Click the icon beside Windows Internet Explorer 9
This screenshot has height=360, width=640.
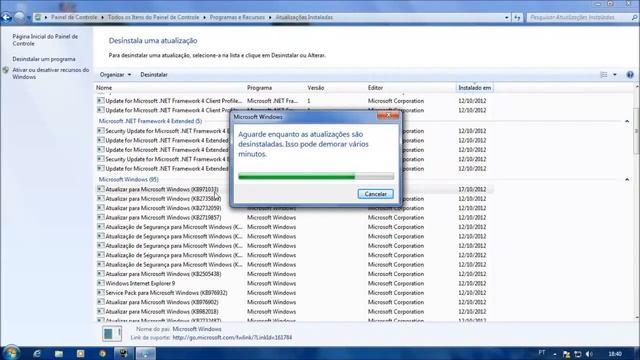[x=100, y=283]
